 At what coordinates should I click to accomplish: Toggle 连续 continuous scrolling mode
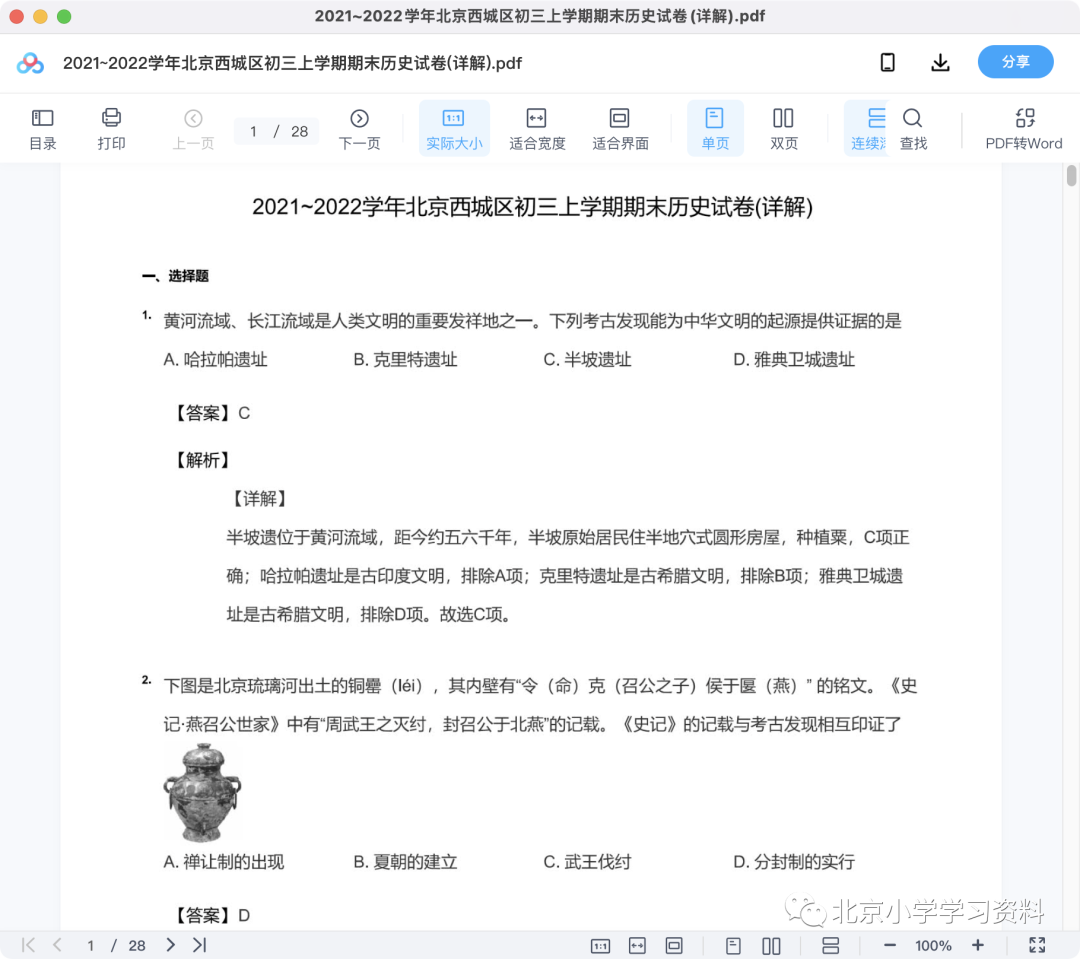click(867, 129)
